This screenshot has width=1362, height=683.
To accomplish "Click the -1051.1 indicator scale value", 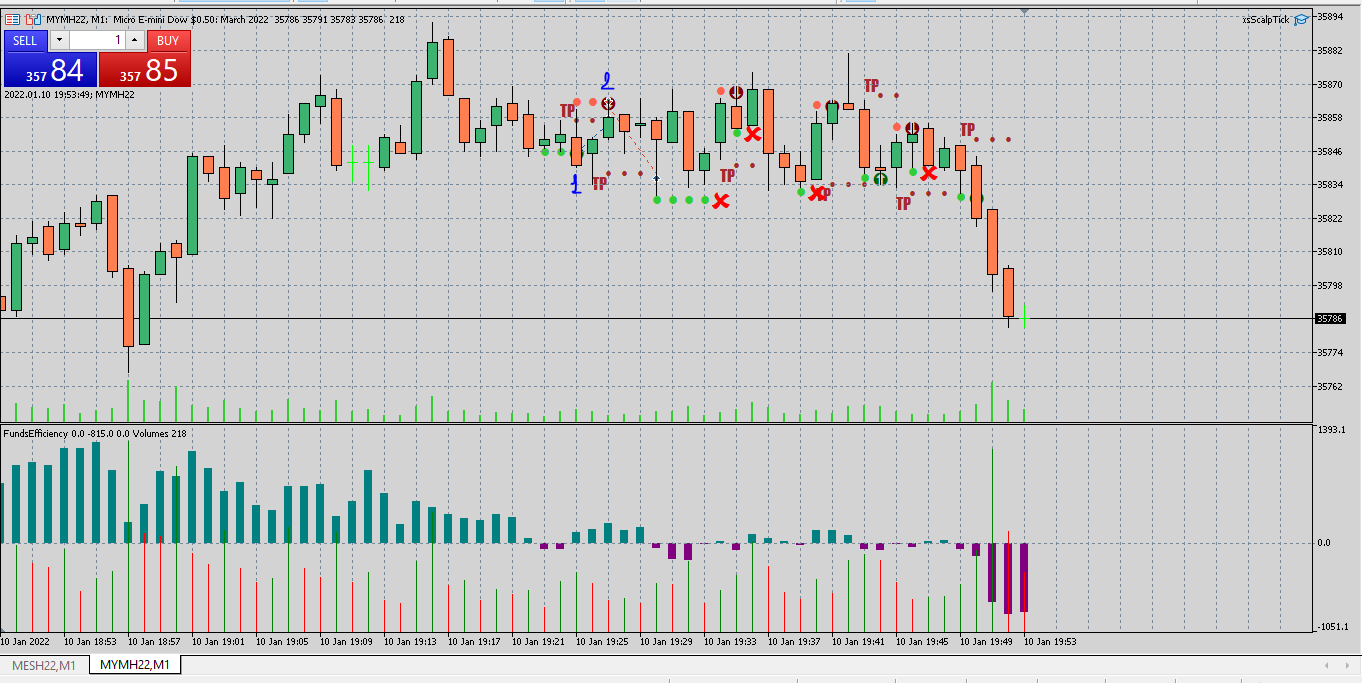I will tap(1333, 626).
